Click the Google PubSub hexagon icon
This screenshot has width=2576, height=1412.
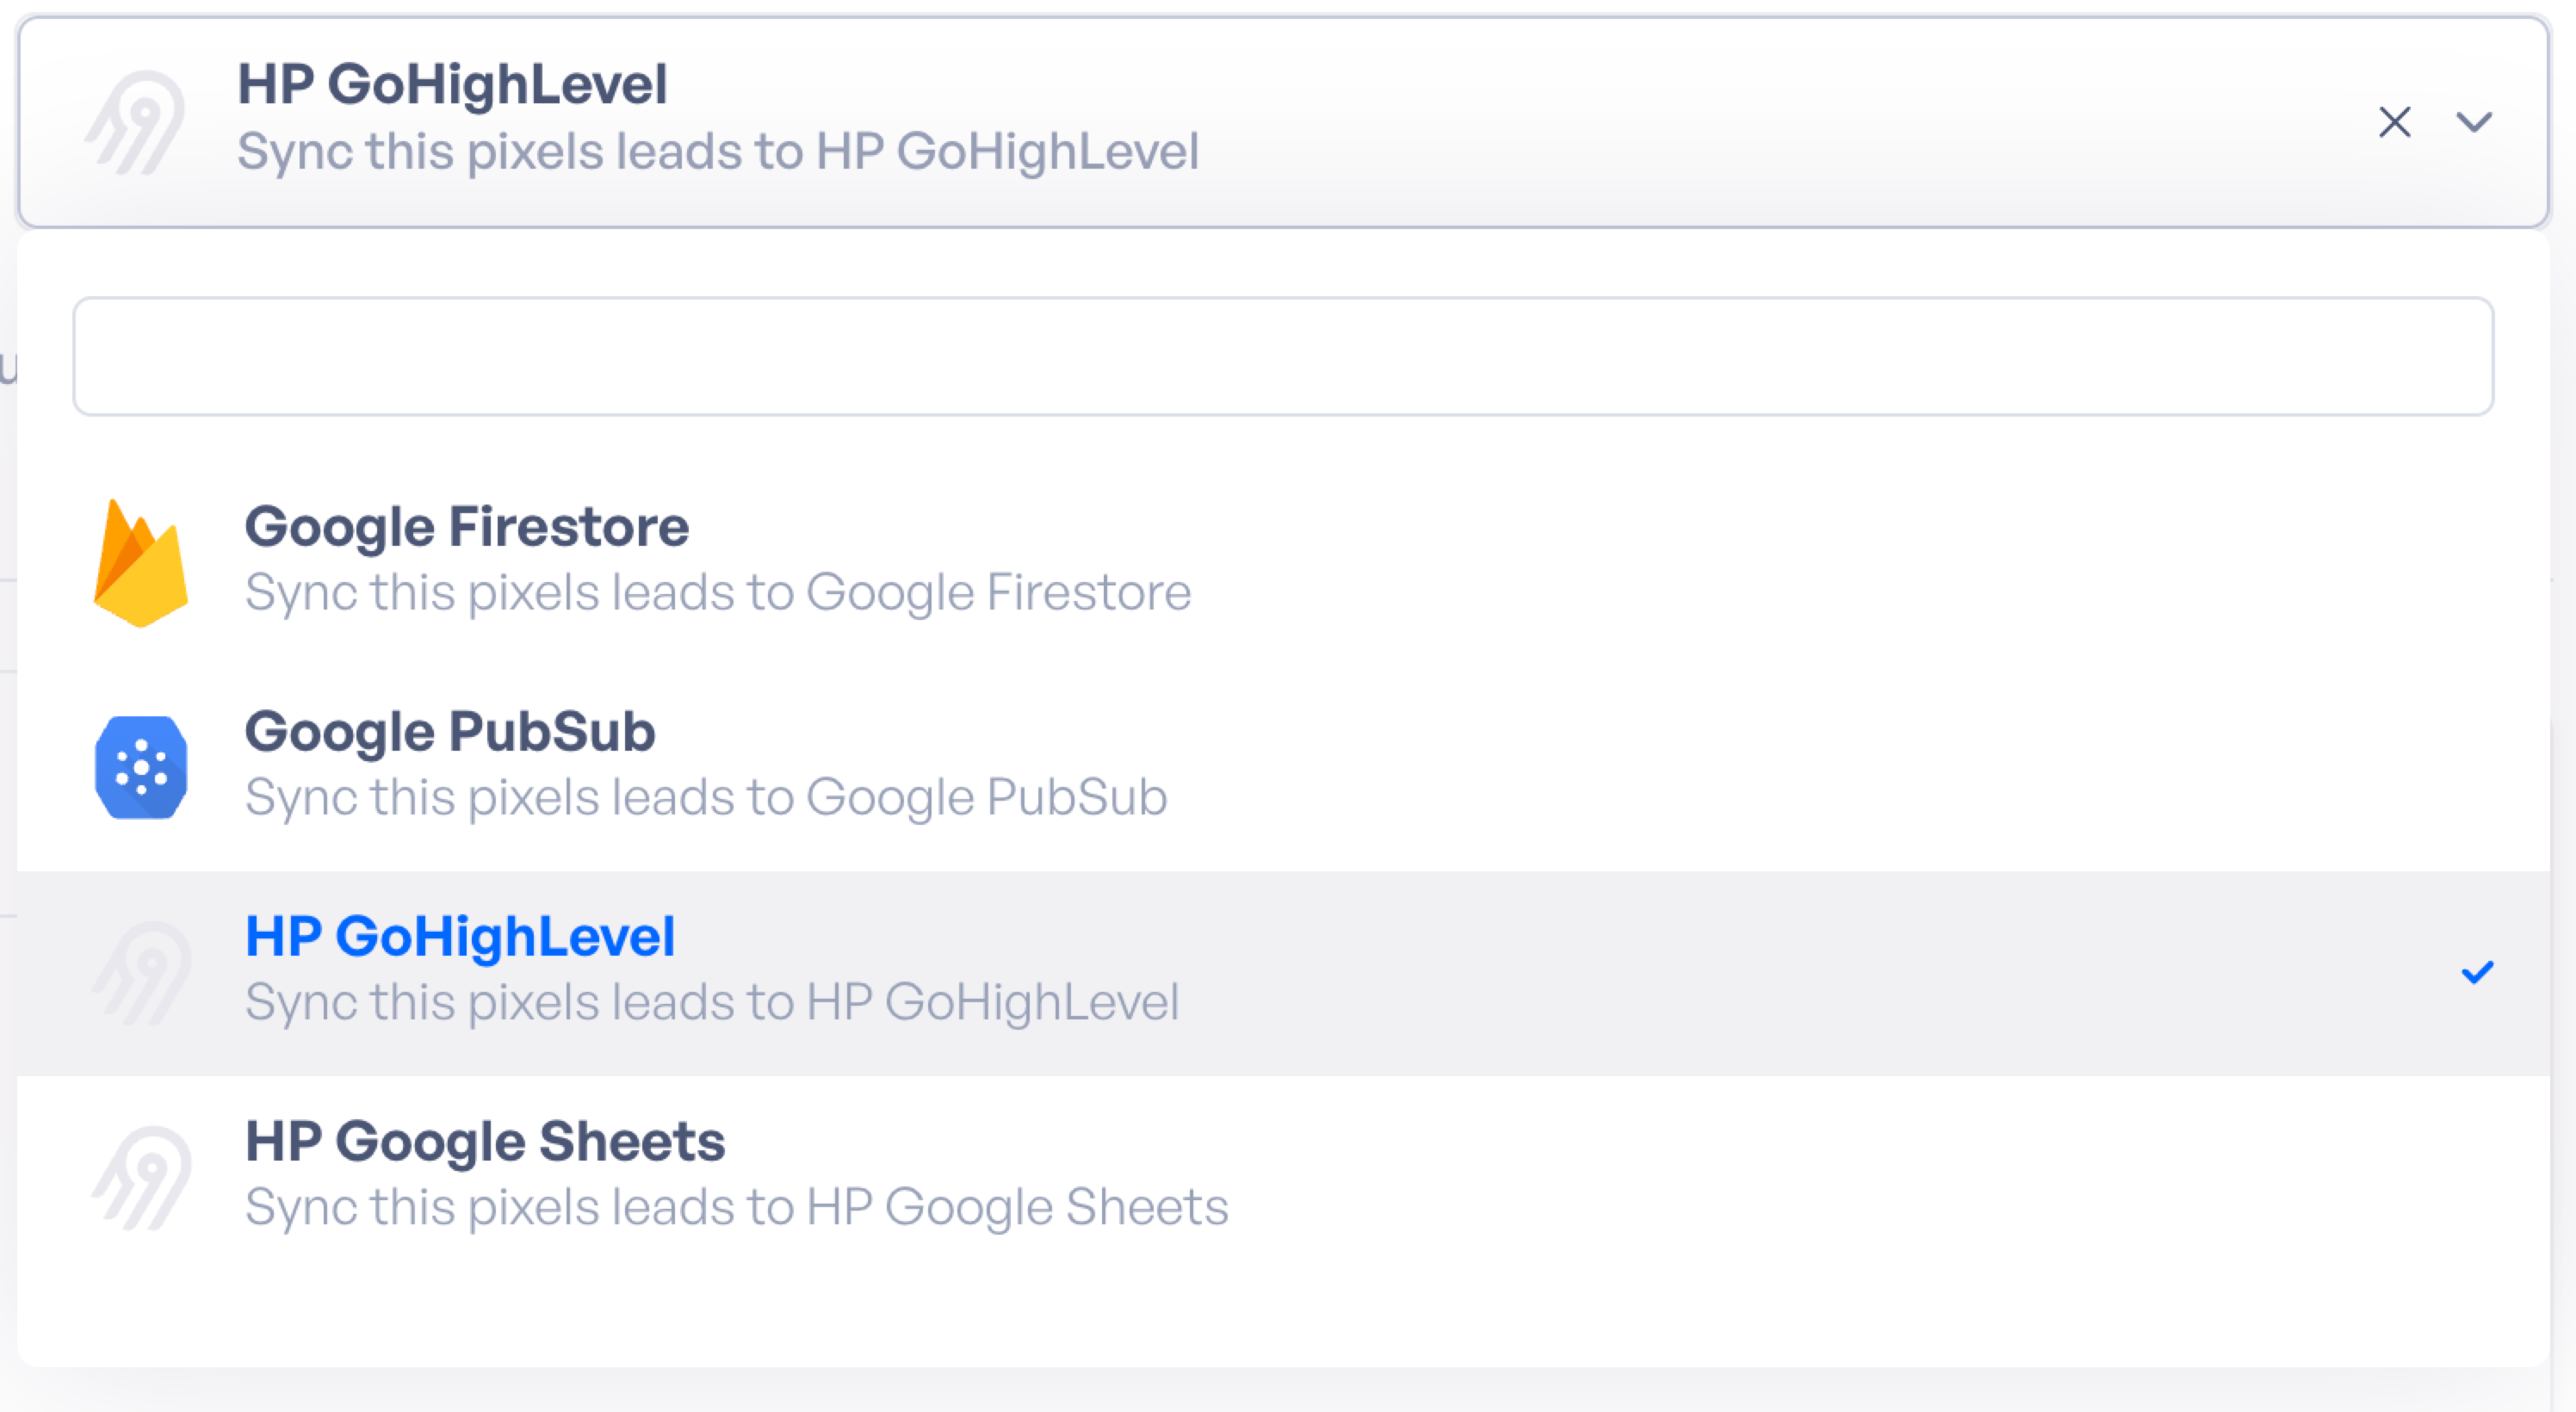point(141,767)
